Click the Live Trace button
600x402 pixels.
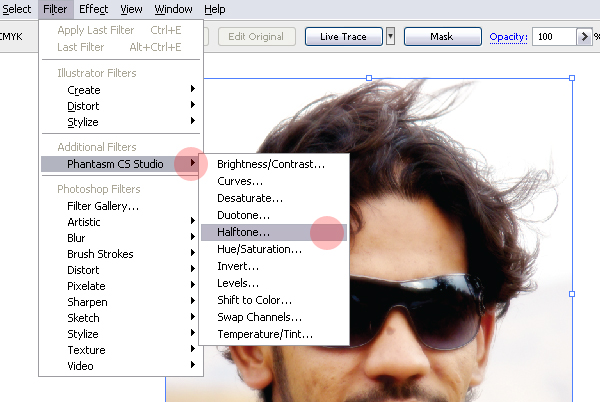(344, 37)
